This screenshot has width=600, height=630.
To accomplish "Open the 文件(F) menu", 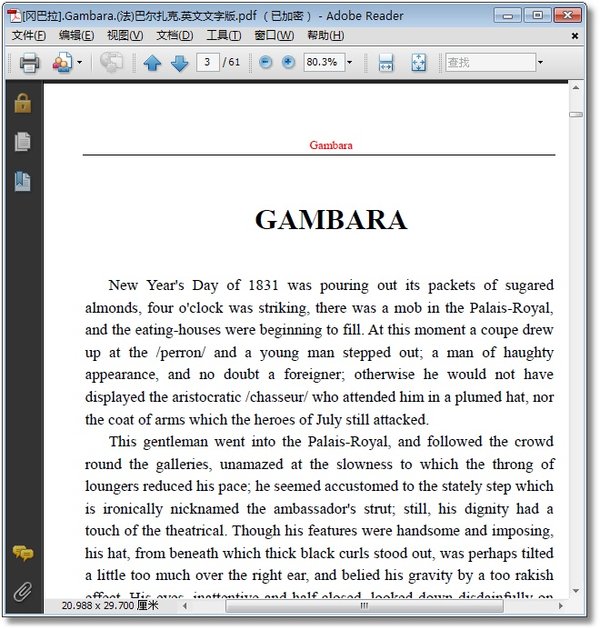I will coord(29,36).
